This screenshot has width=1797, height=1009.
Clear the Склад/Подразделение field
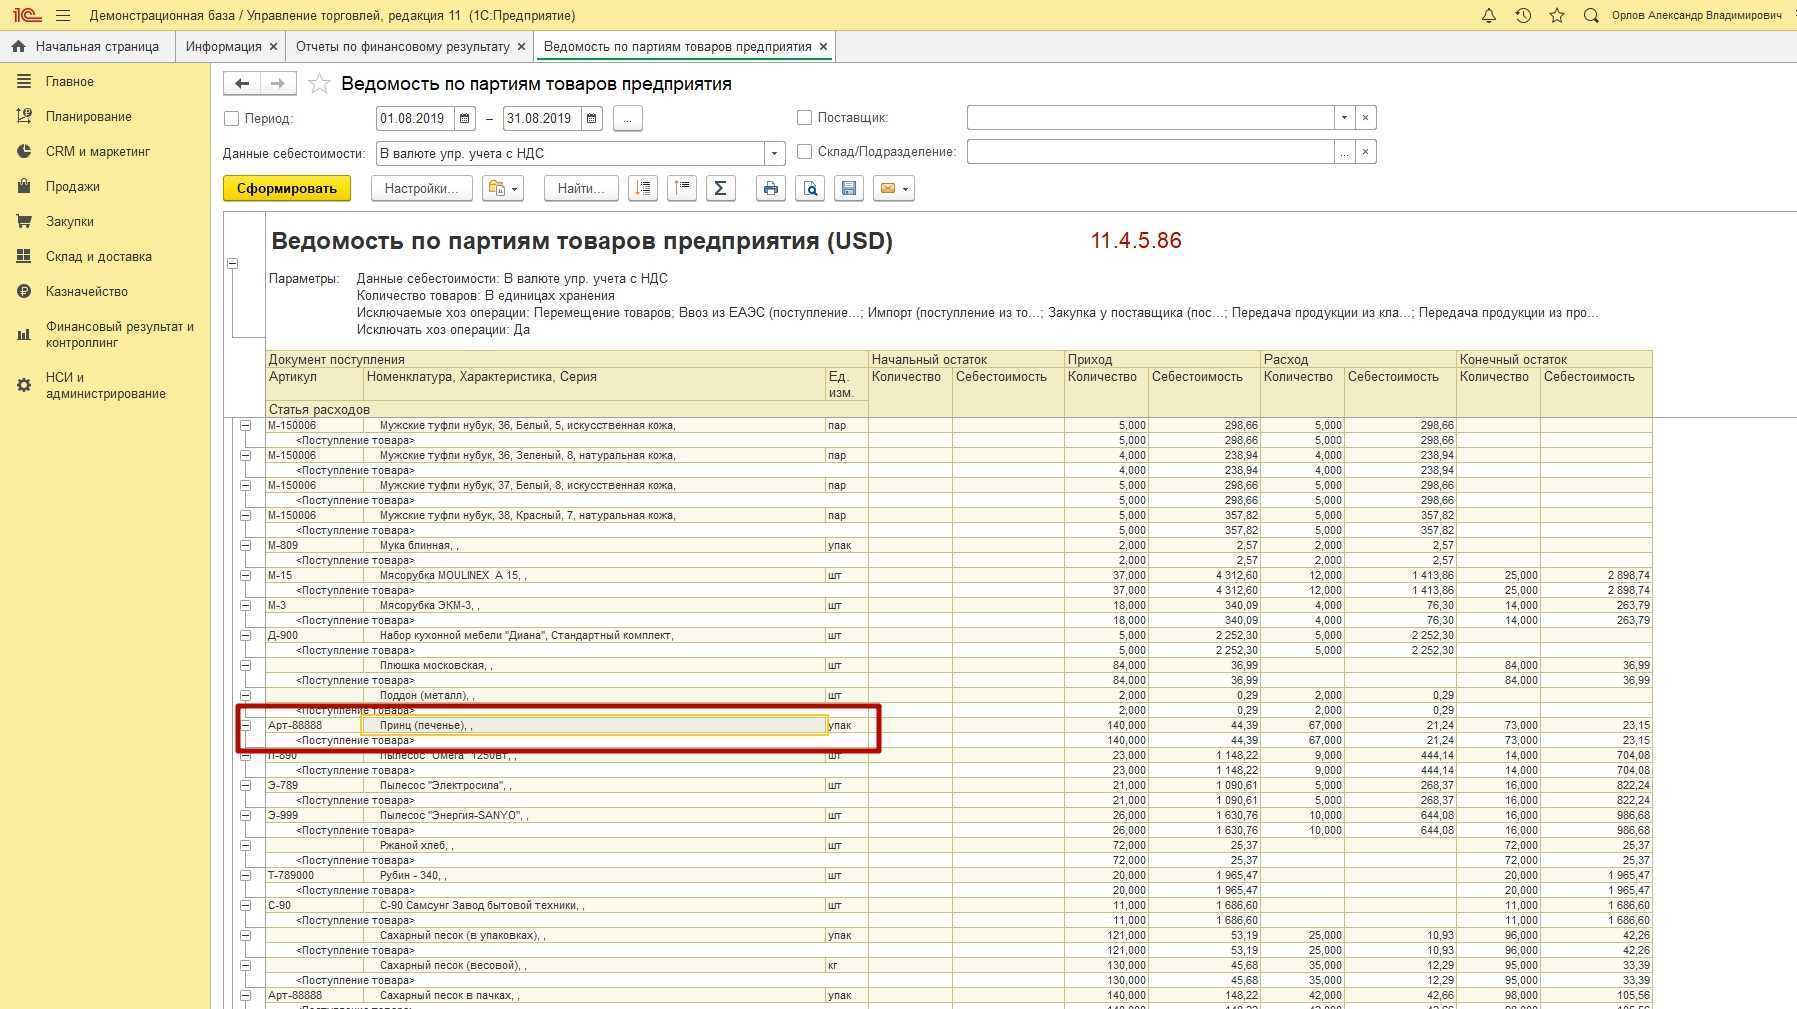pyautogui.click(x=1365, y=152)
